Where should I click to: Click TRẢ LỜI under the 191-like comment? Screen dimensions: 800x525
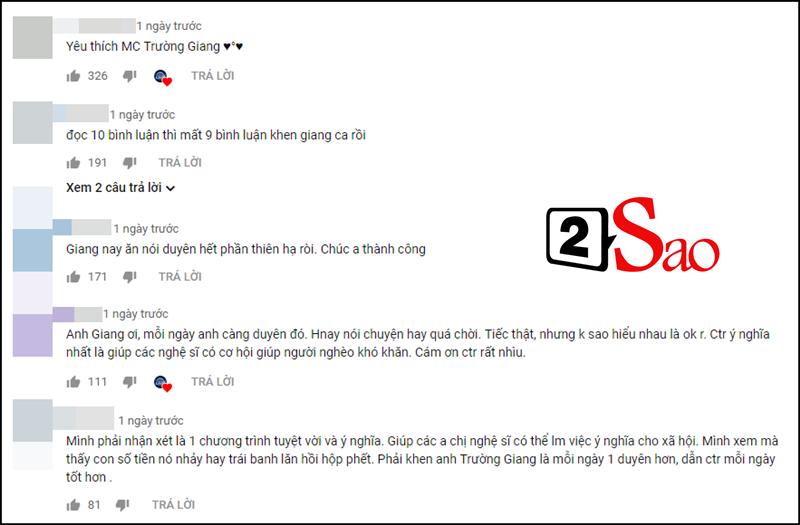click(x=180, y=163)
